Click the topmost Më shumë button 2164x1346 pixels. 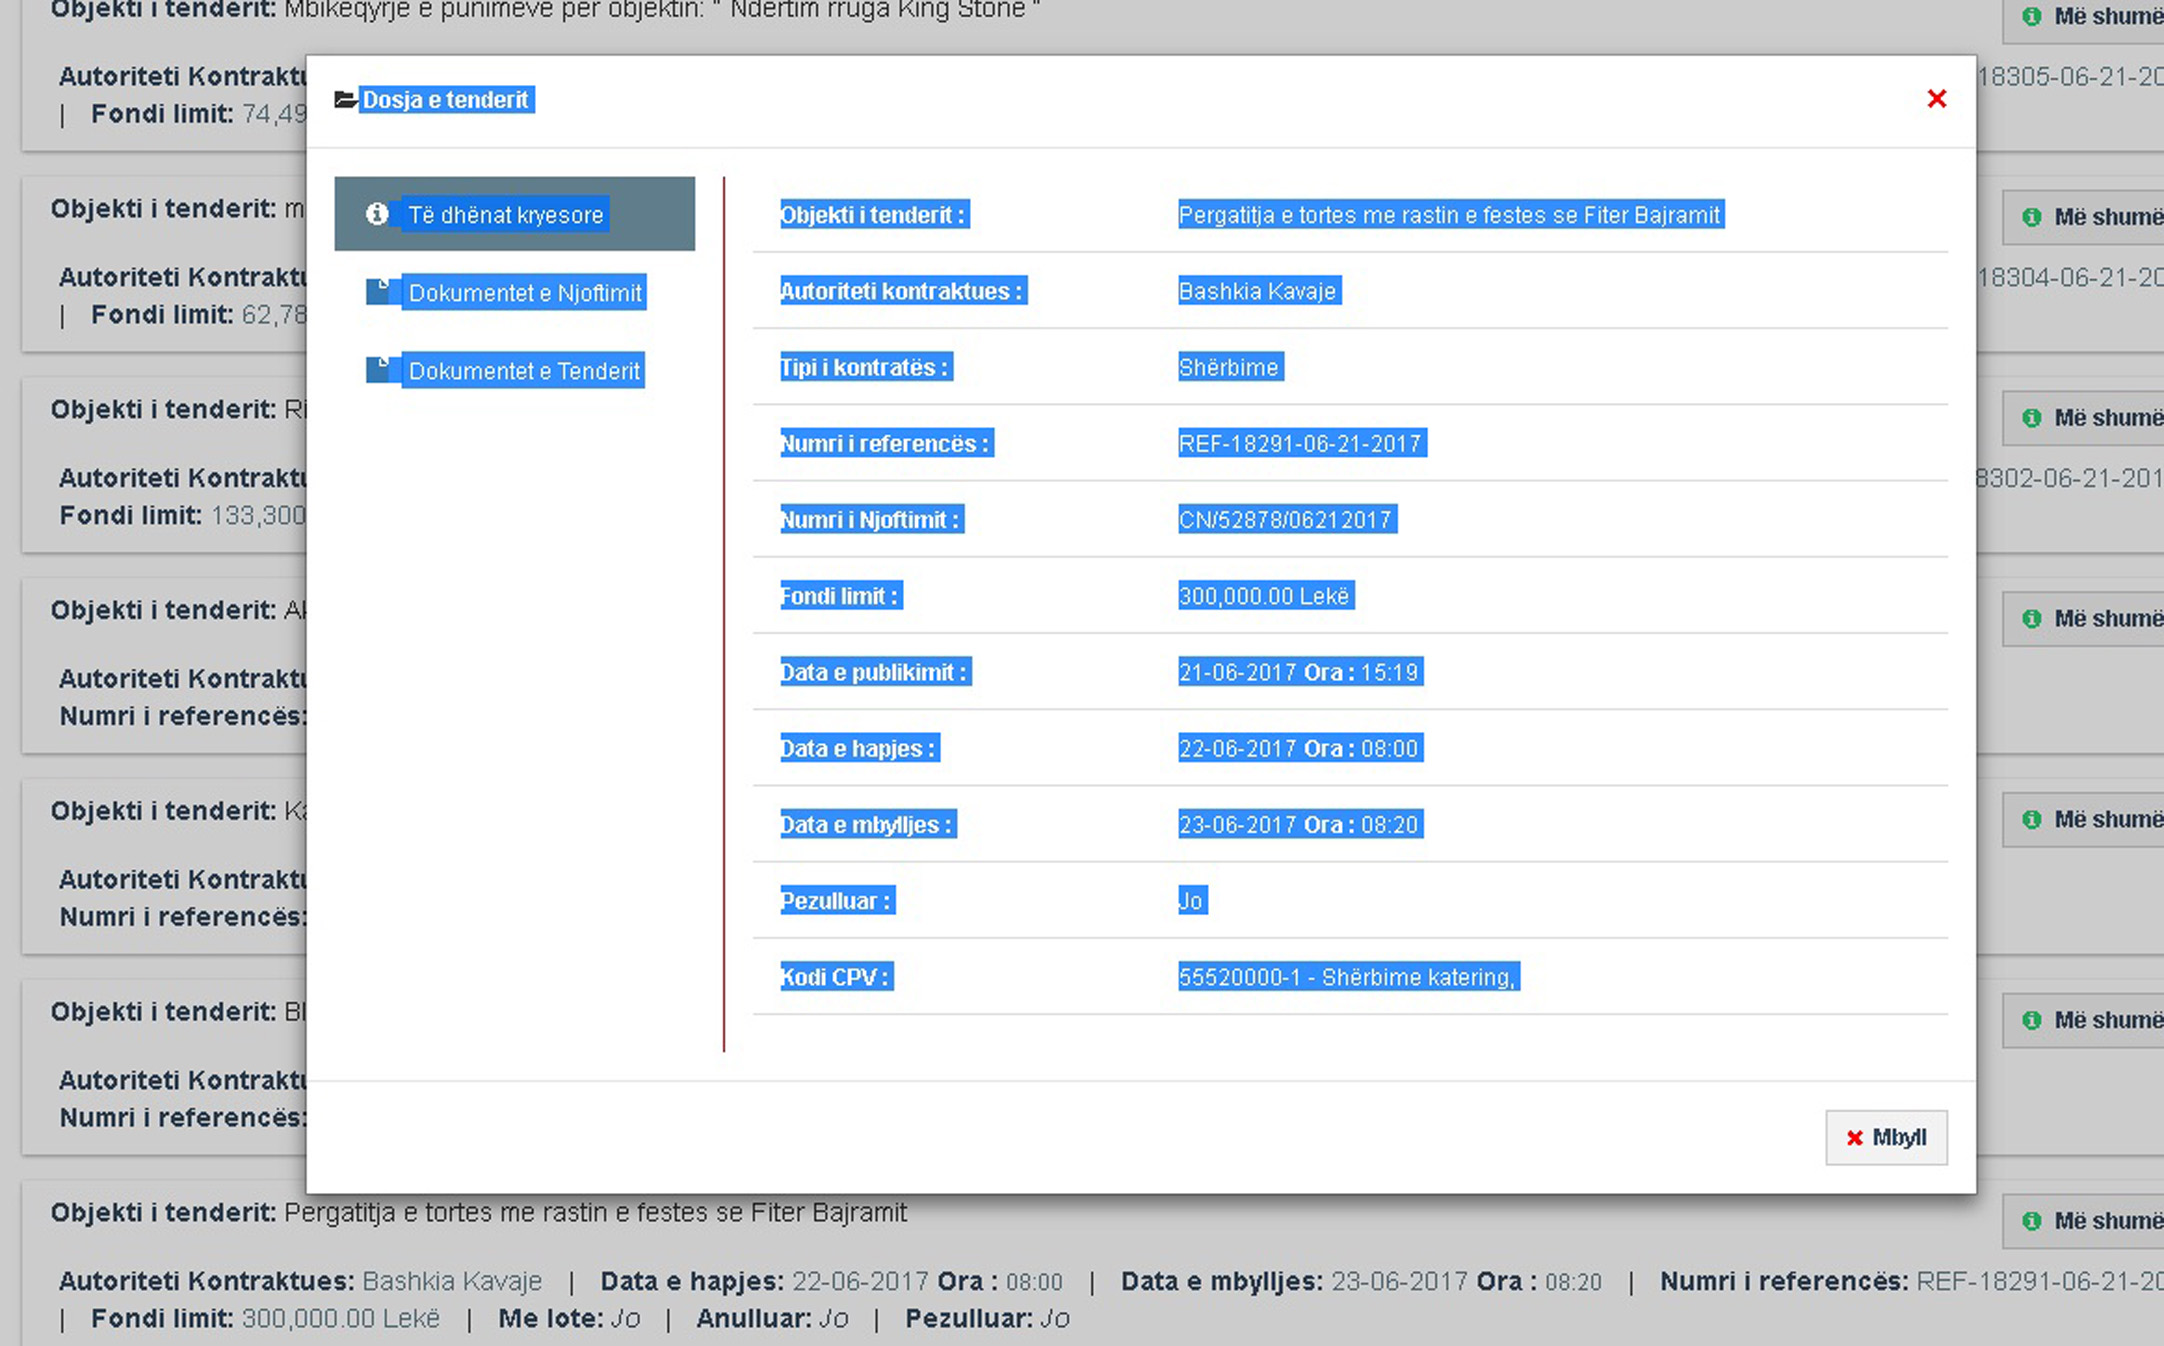click(x=2096, y=17)
